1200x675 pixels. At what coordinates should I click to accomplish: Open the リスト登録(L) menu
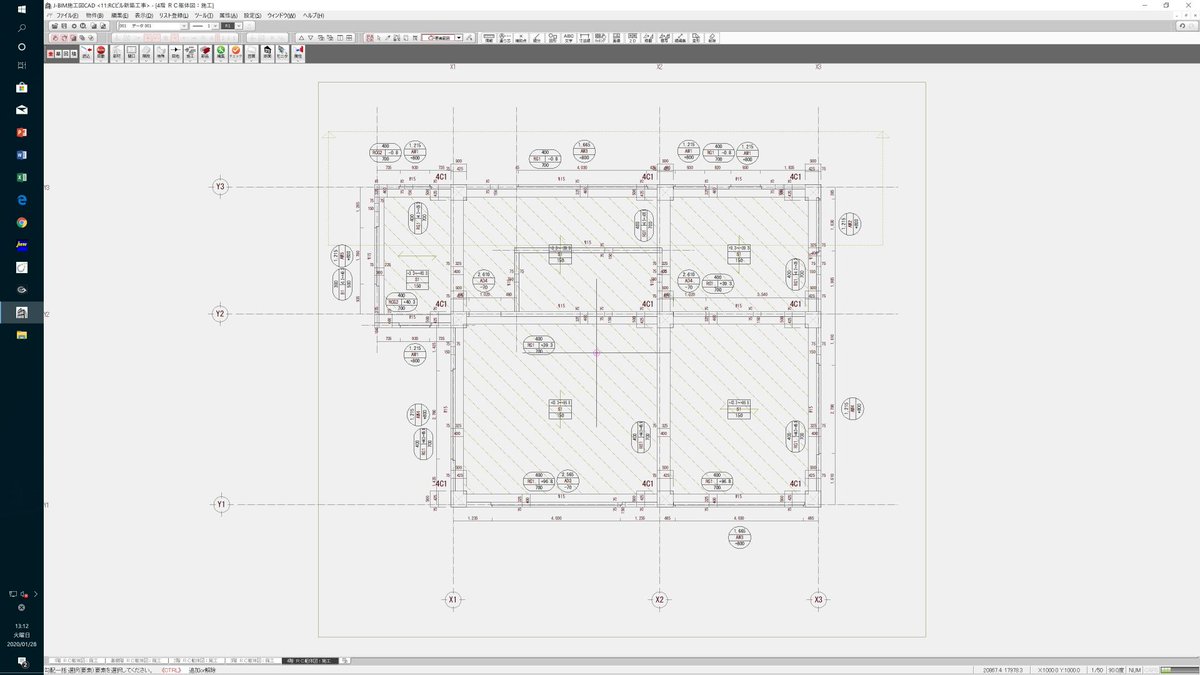[173, 16]
